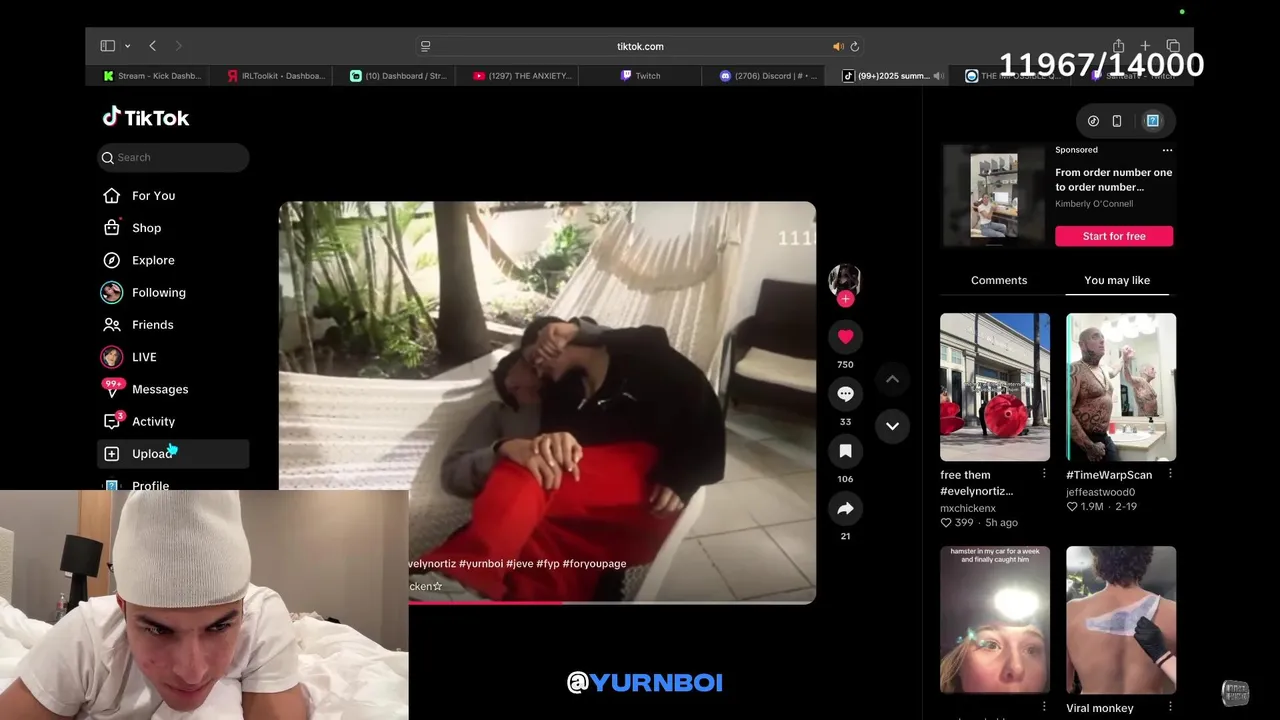Open the Viral monkey video thumbnail

[1121, 620]
